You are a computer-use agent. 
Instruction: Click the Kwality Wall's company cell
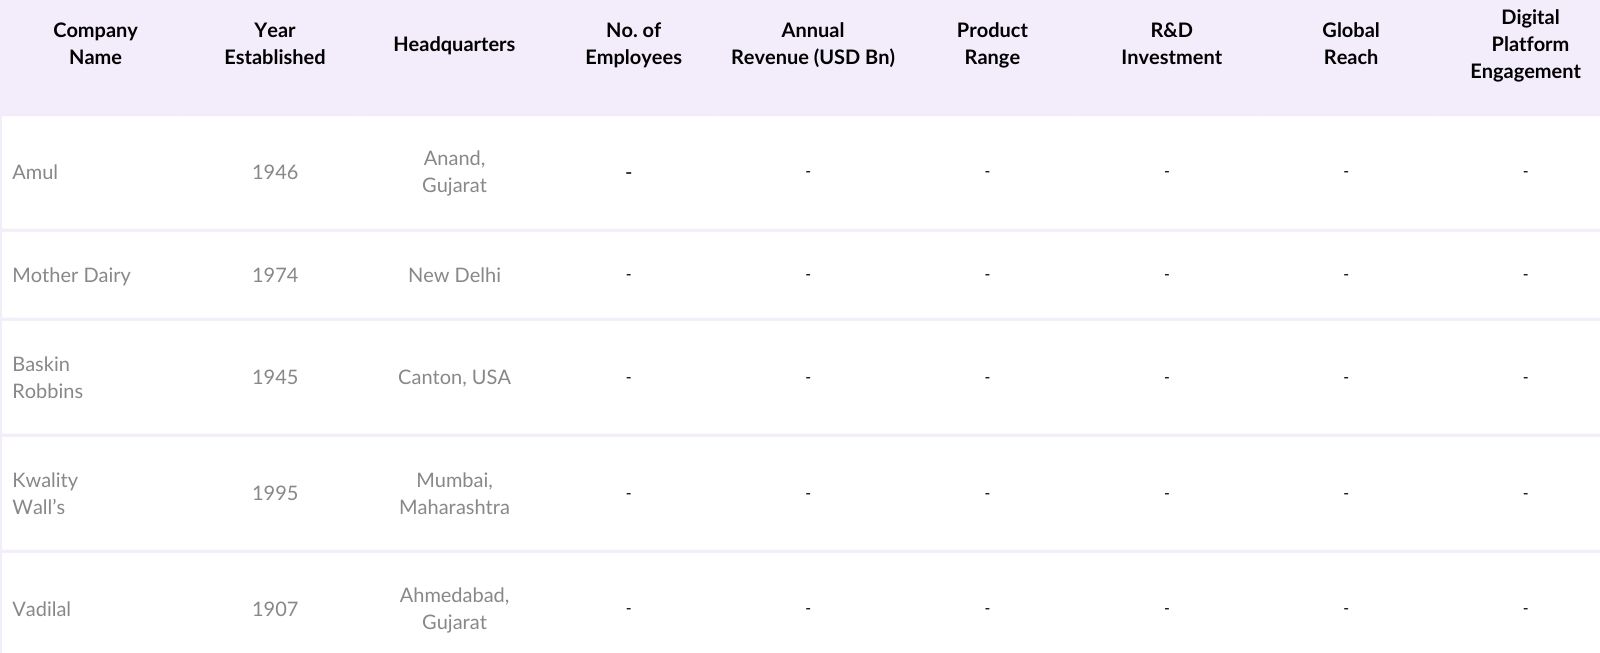click(45, 494)
